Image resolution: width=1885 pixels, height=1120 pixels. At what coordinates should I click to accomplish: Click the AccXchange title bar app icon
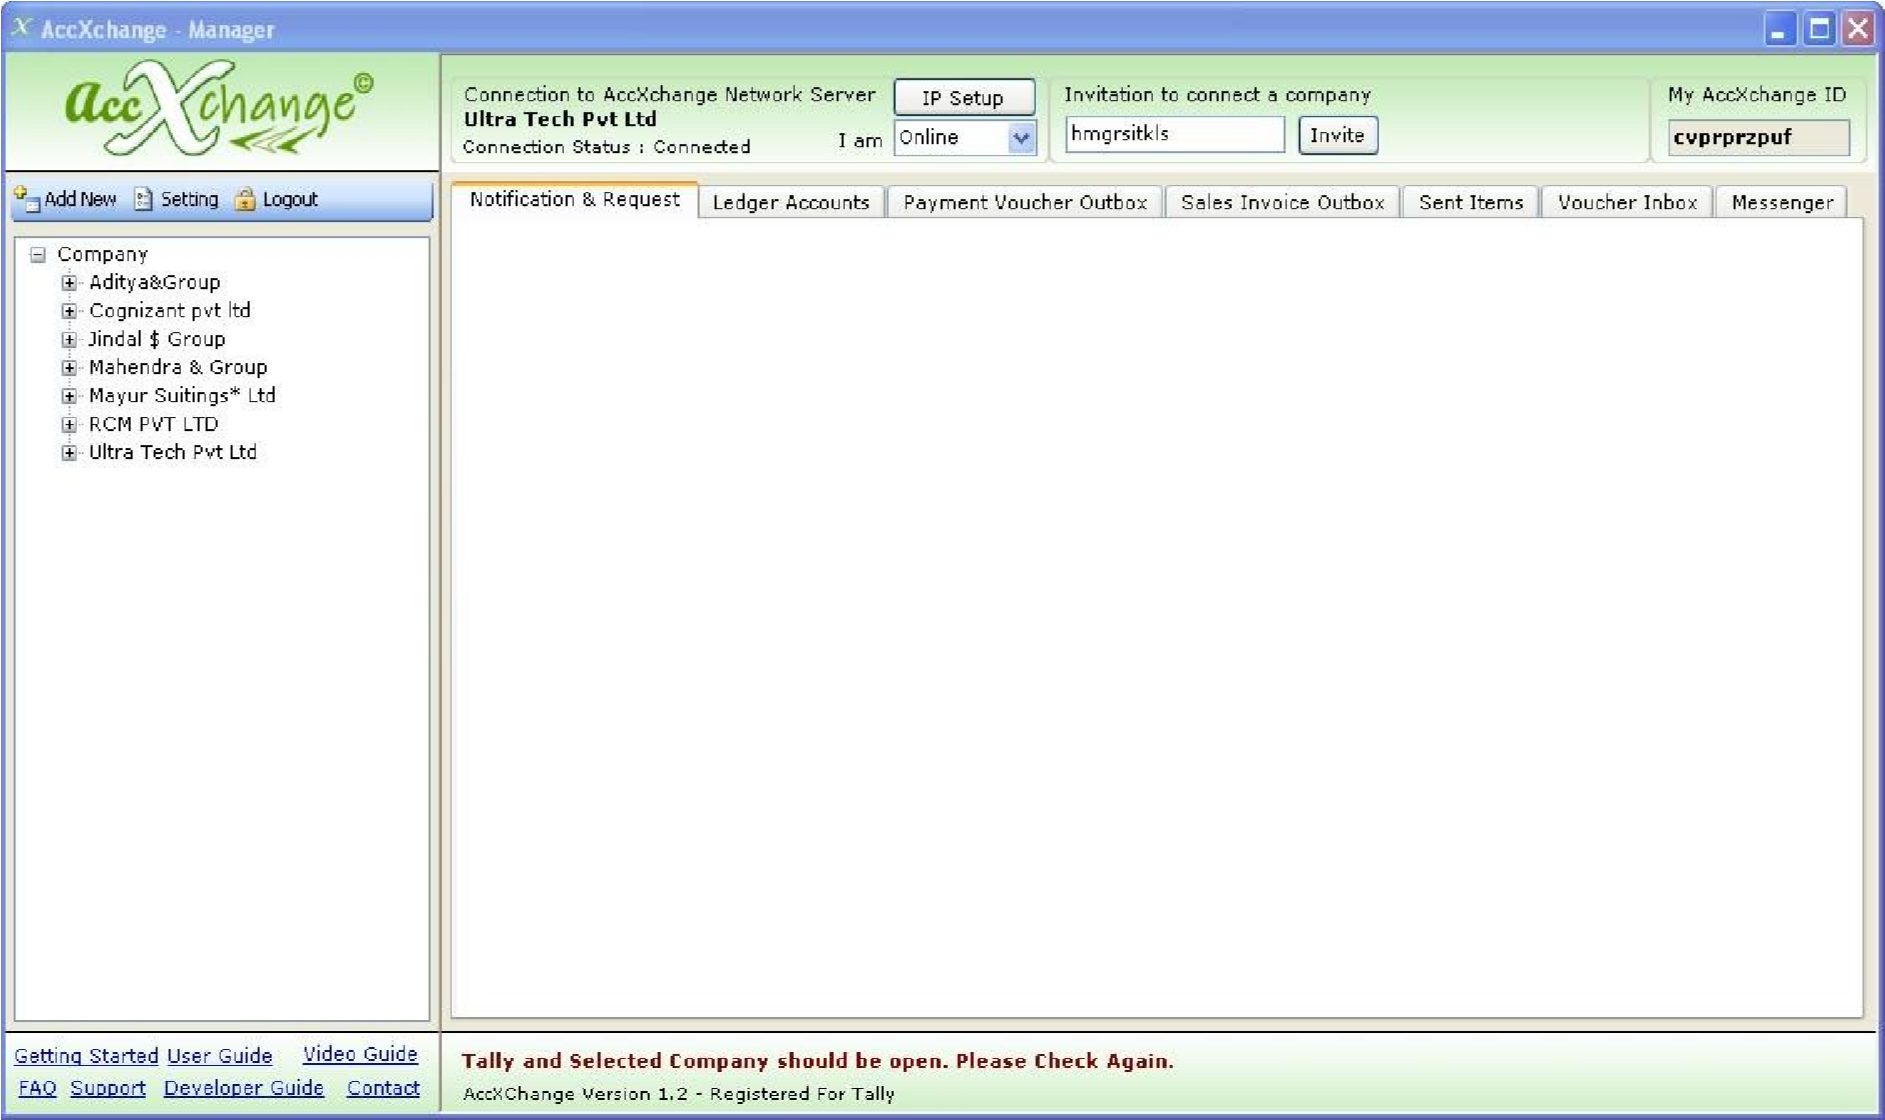(x=21, y=28)
